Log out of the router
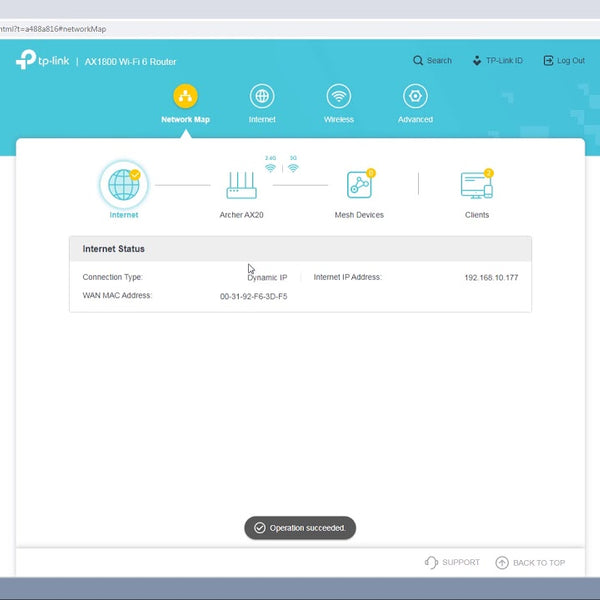Viewport: 600px width, 600px height. click(x=564, y=60)
